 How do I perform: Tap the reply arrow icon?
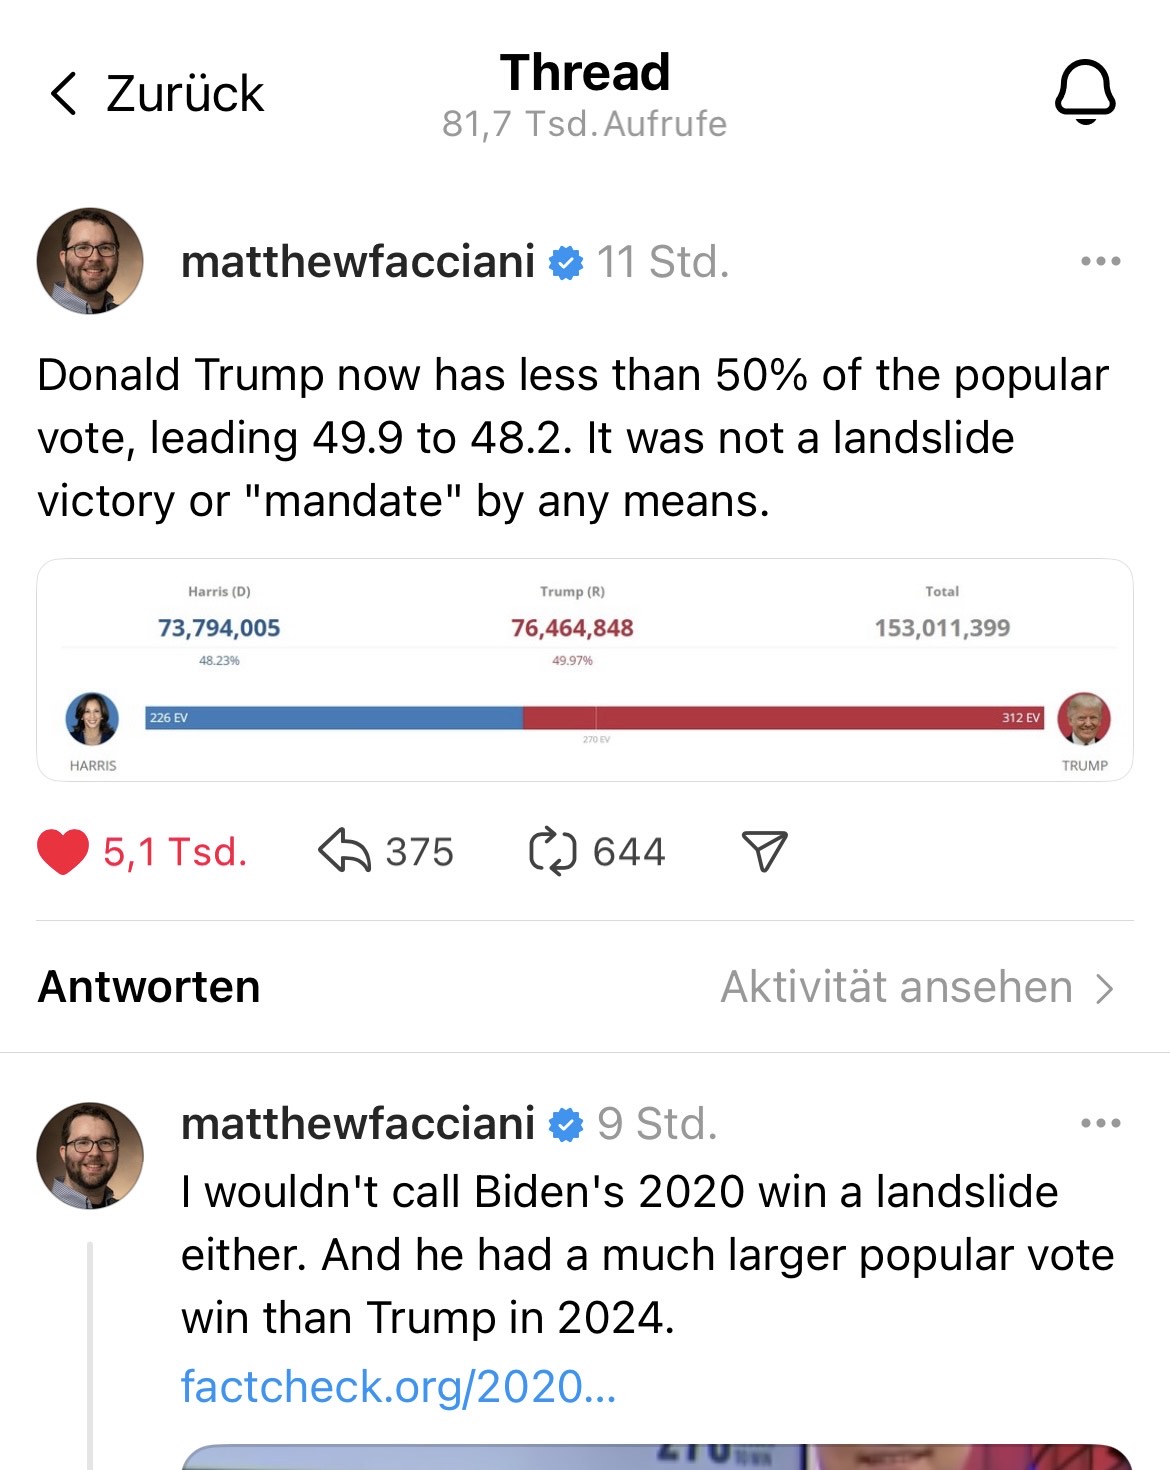[344, 852]
